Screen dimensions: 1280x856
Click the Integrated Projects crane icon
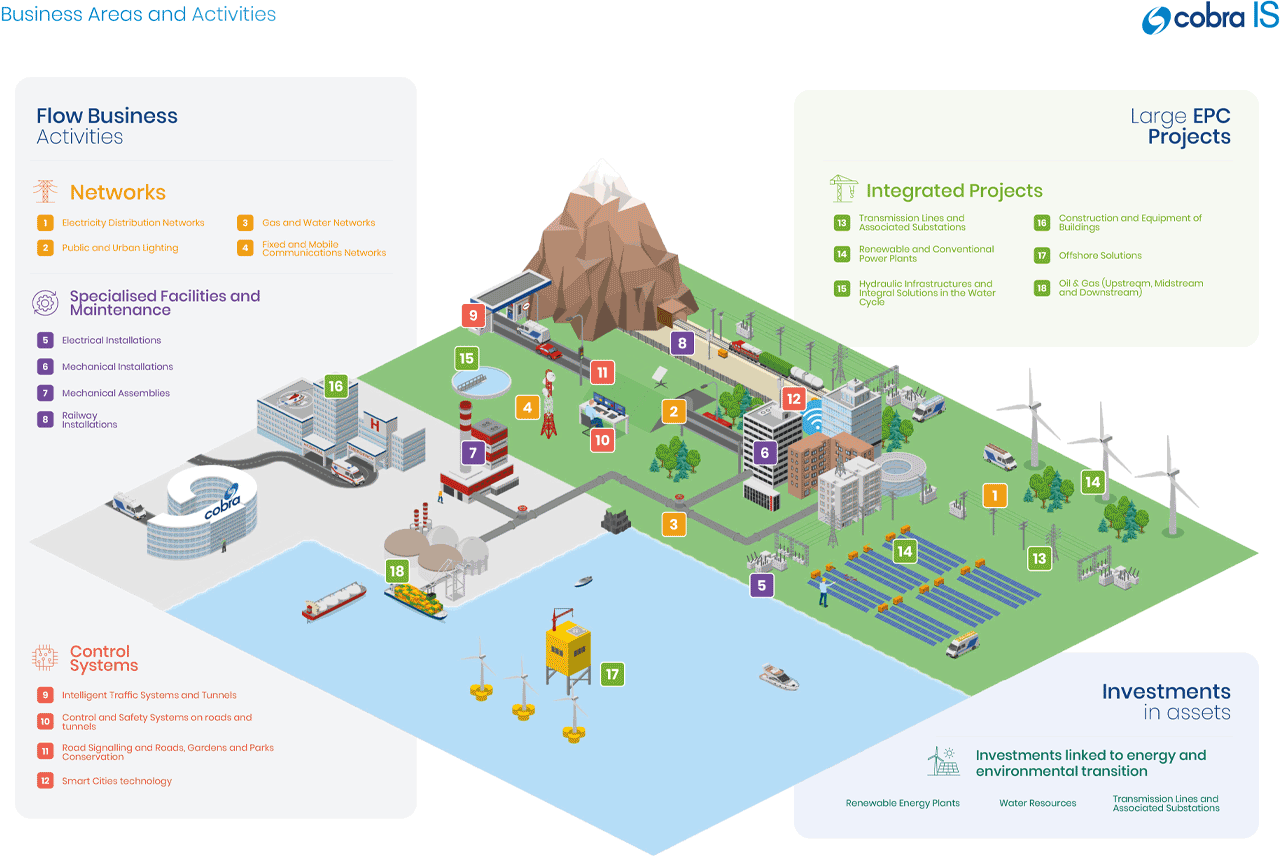[x=844, y=189]
